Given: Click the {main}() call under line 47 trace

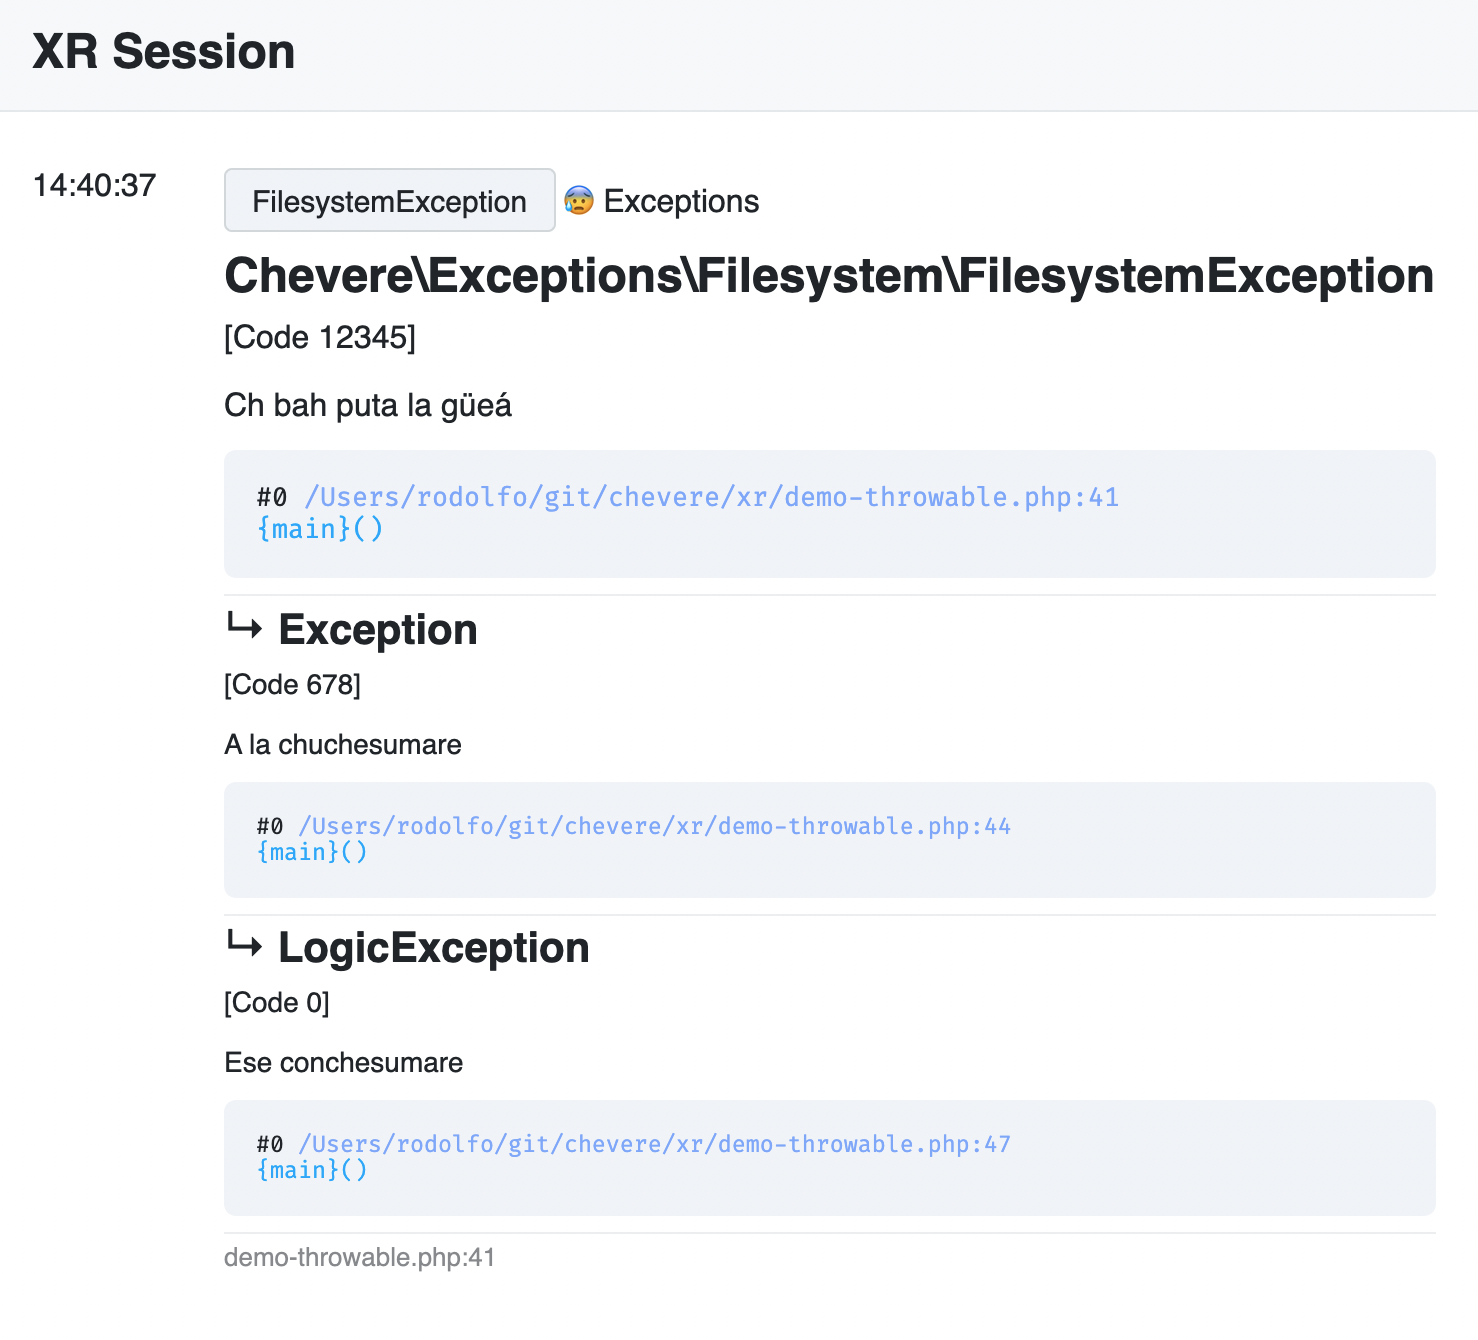Looking at the screenshot, I should [313, 1170].
